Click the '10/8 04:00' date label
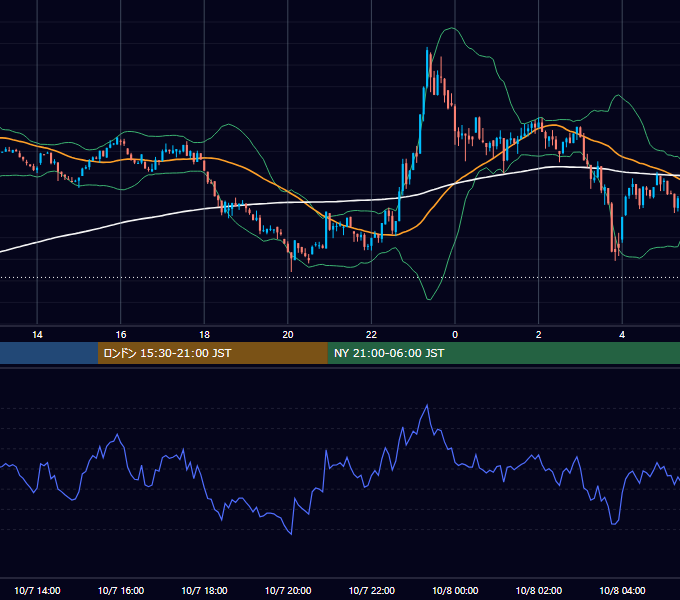 [622, 590]
